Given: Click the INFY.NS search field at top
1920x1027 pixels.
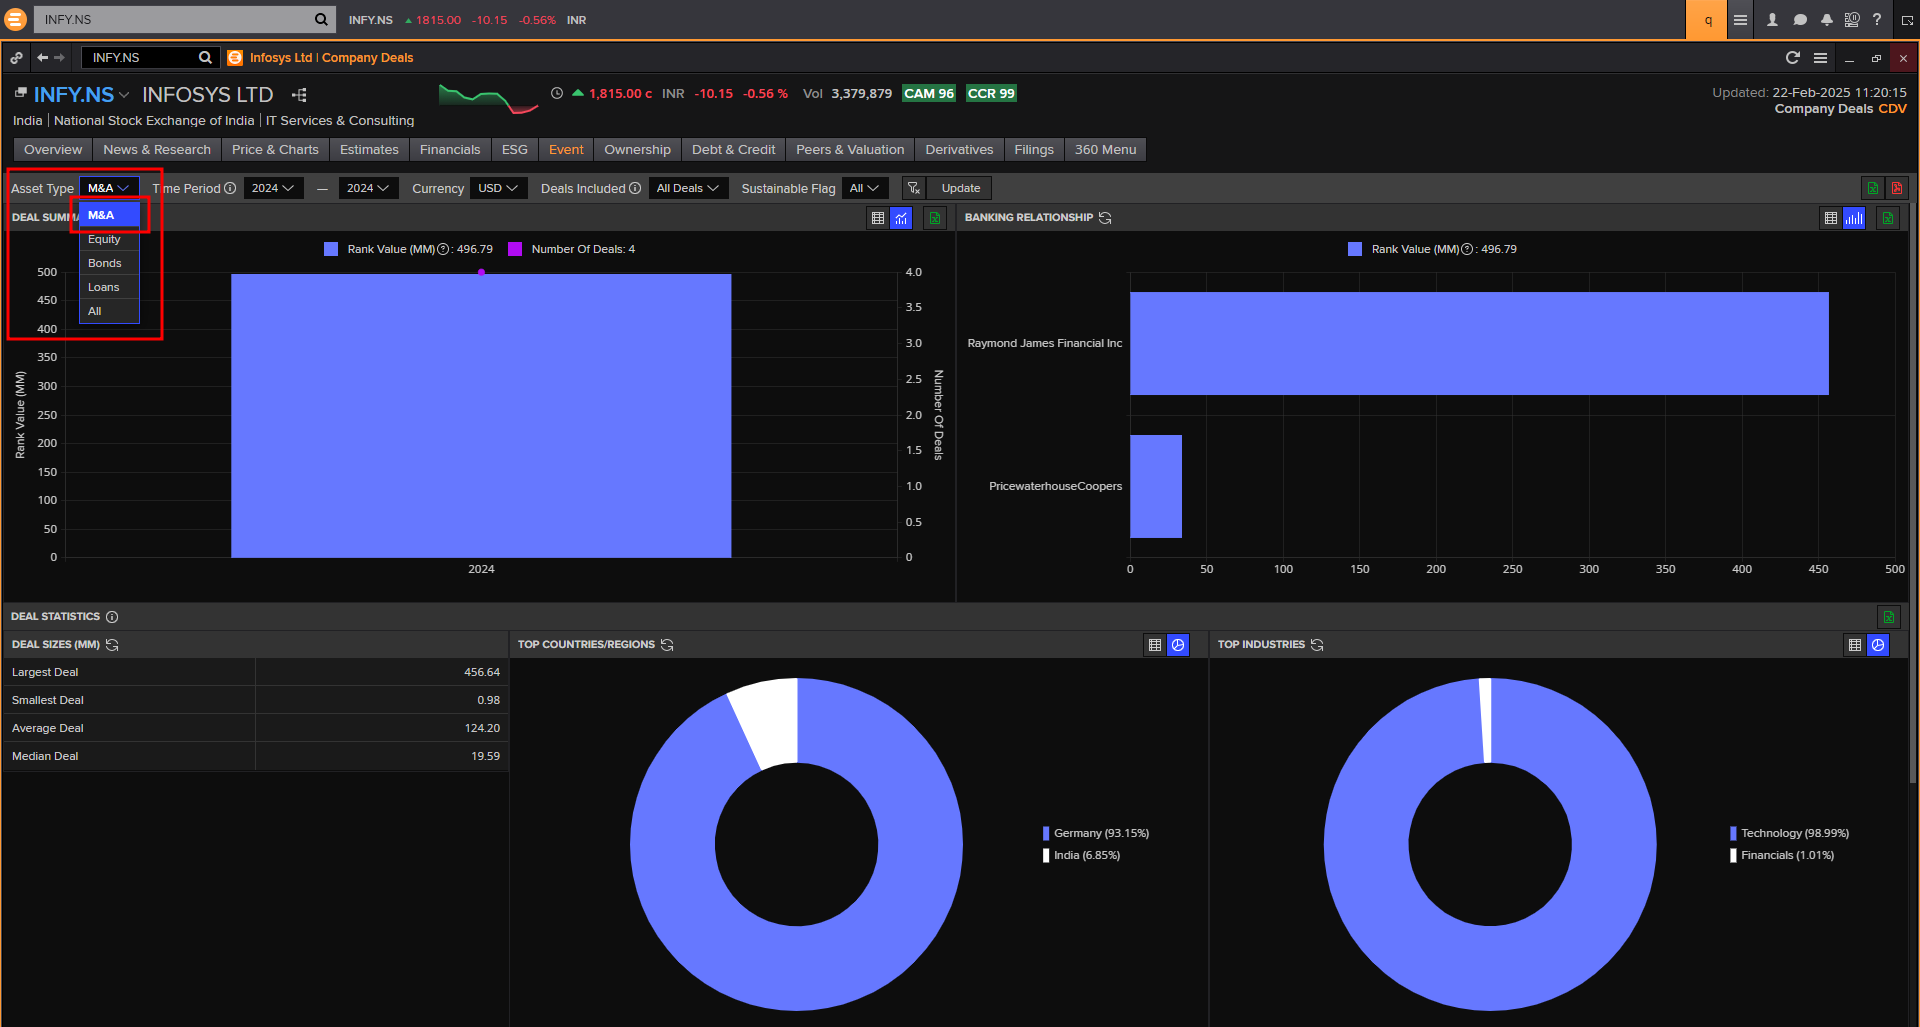Looking at the screenshot, I should (175, 20).
